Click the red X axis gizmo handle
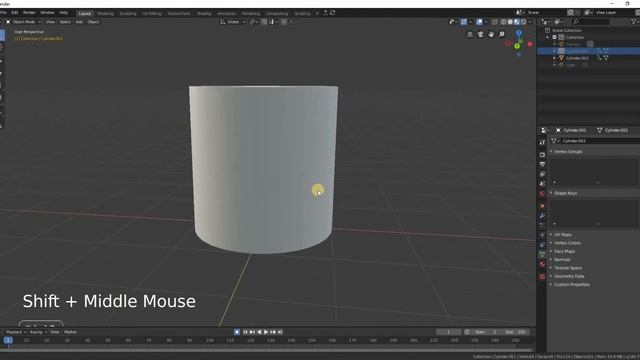 pyautogui.click(x=530, y=44)
